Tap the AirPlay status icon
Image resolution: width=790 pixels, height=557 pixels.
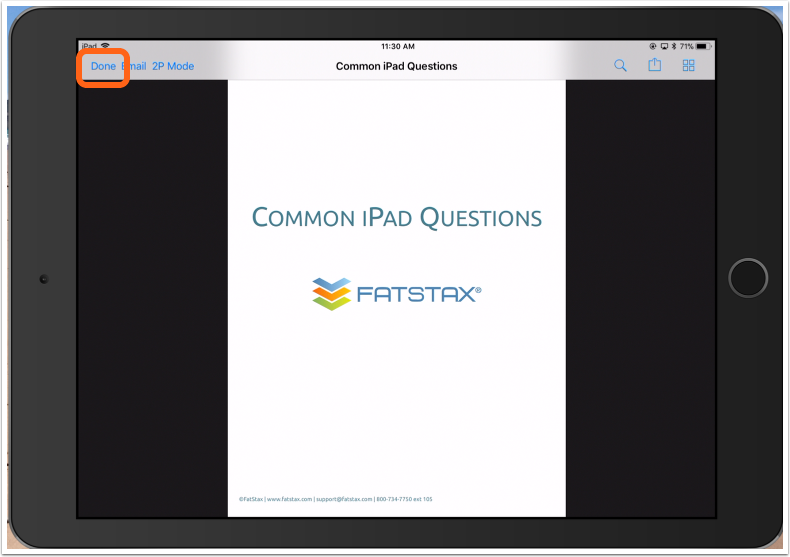(x=664, y=46)
